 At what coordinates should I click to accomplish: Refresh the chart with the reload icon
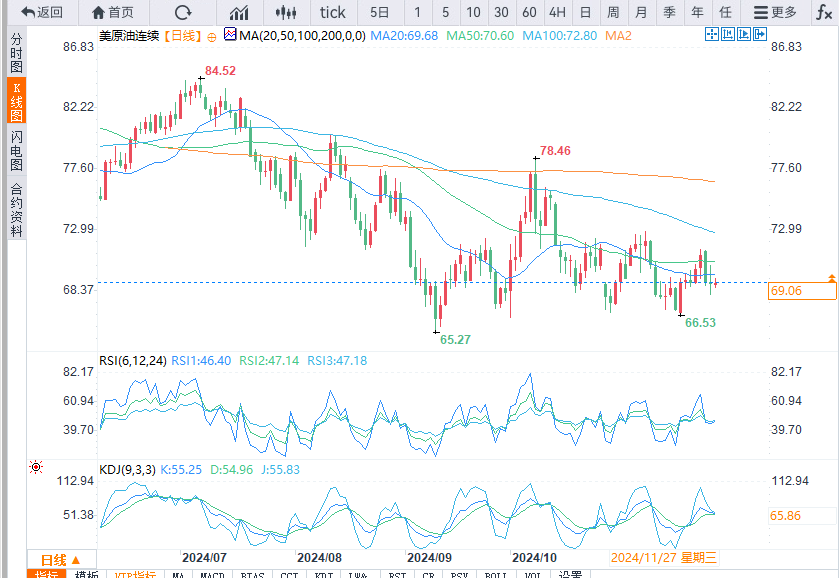pos(182,12)
